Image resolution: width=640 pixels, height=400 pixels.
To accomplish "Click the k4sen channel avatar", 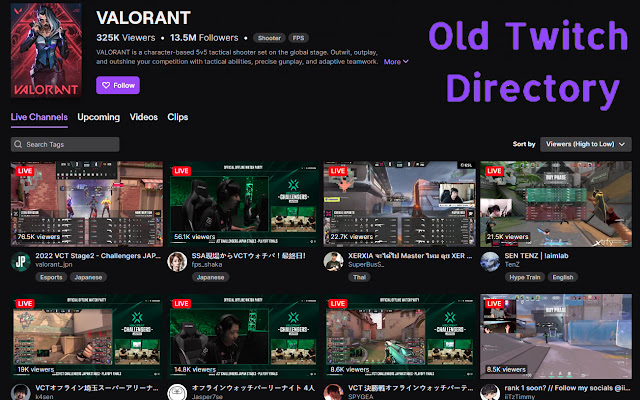I will coord(20,392).
